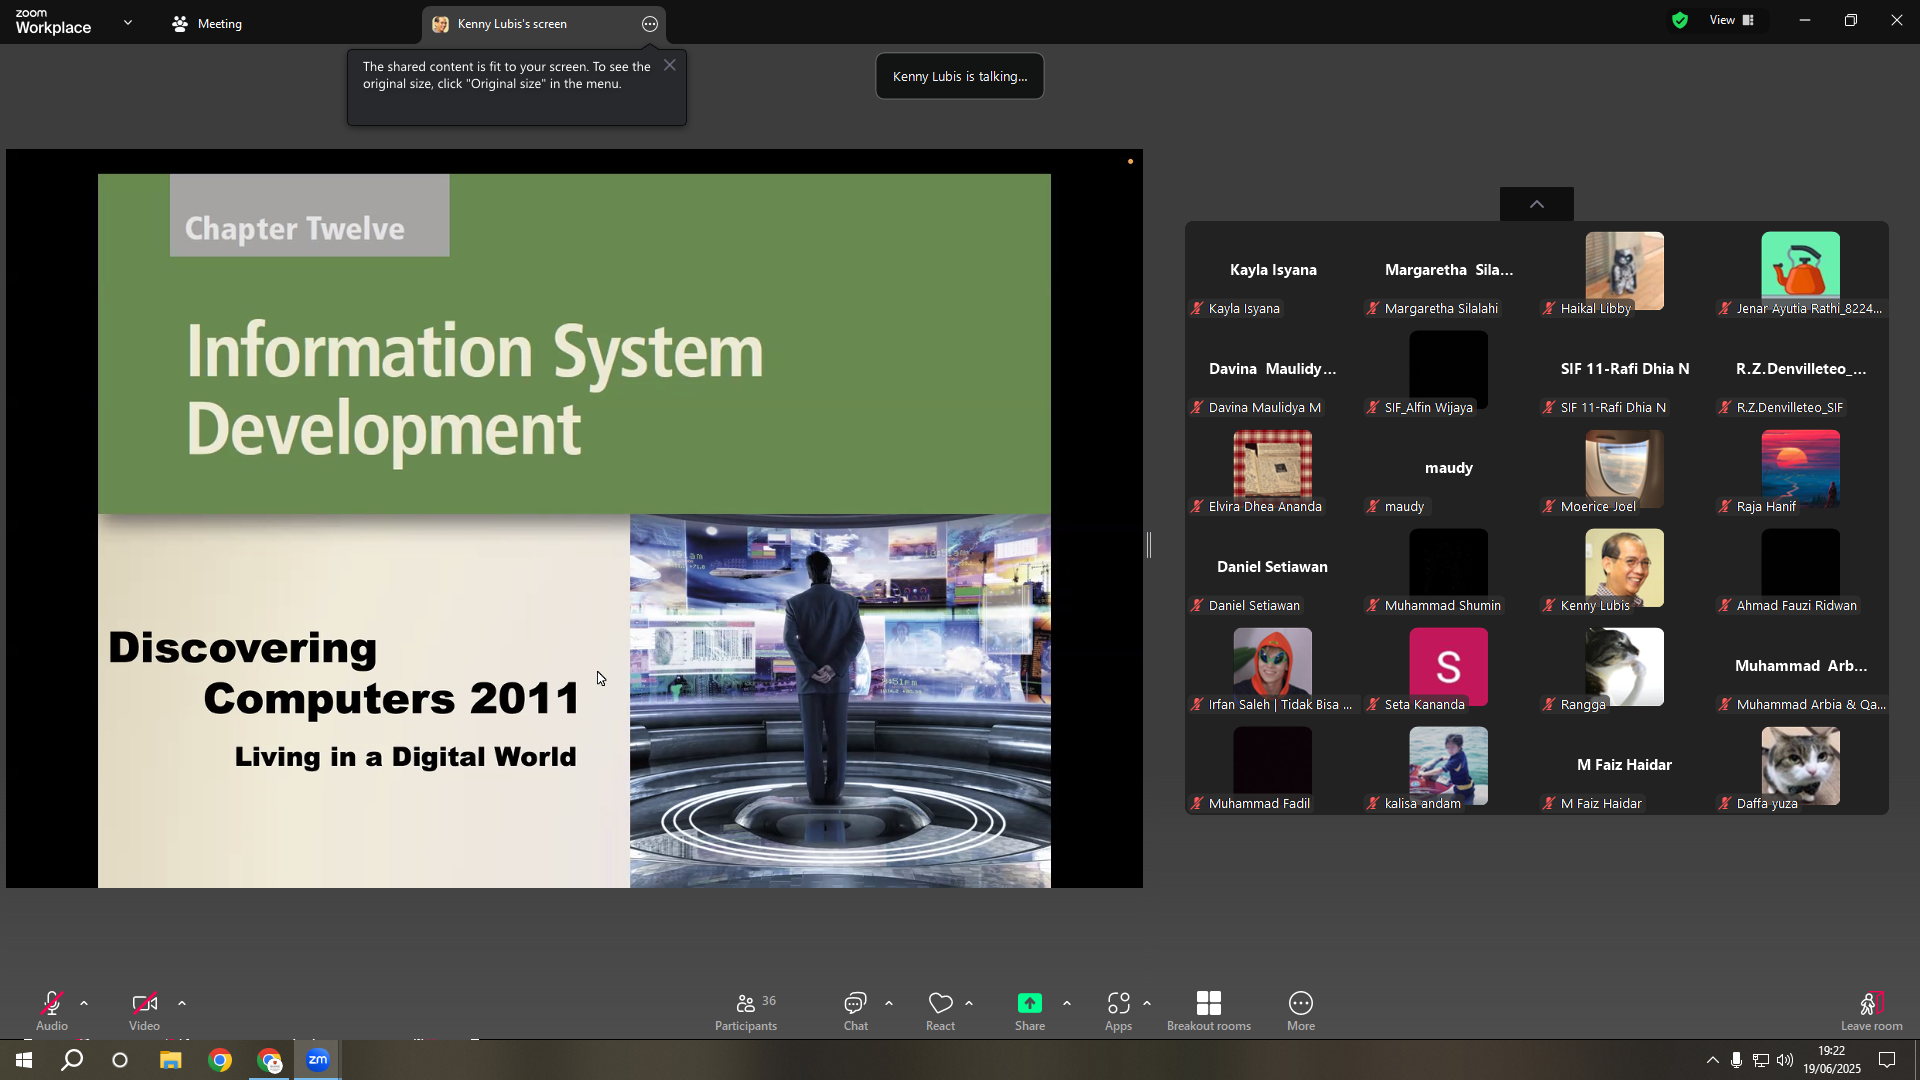Open Breakout rooms
Screen dimensions: 1920x1080
tap(1209, 1011)
